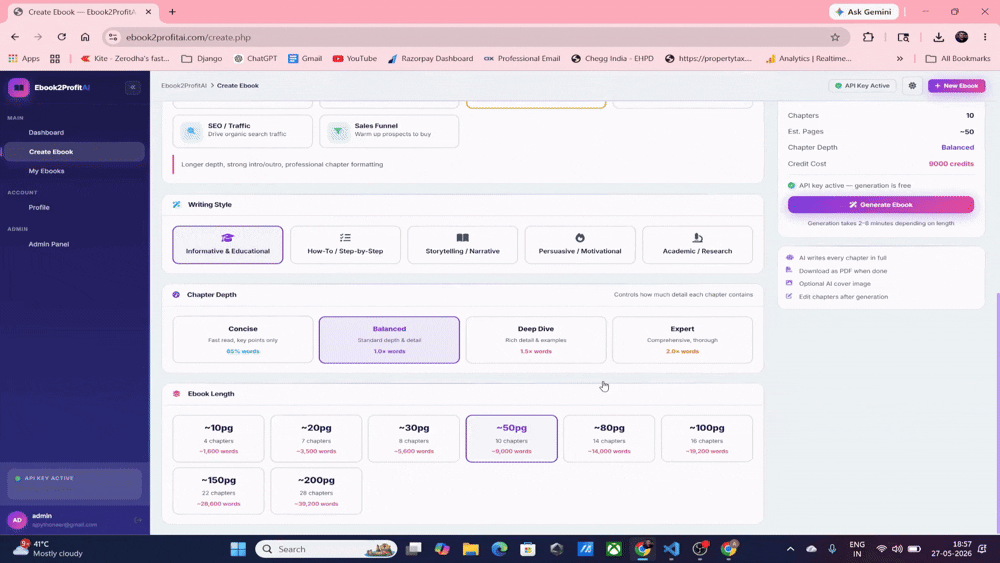This screenshot has width=1000, height=563.
Task: Pick the Storytelling / Narrative writing style
Action: [462, 245]
